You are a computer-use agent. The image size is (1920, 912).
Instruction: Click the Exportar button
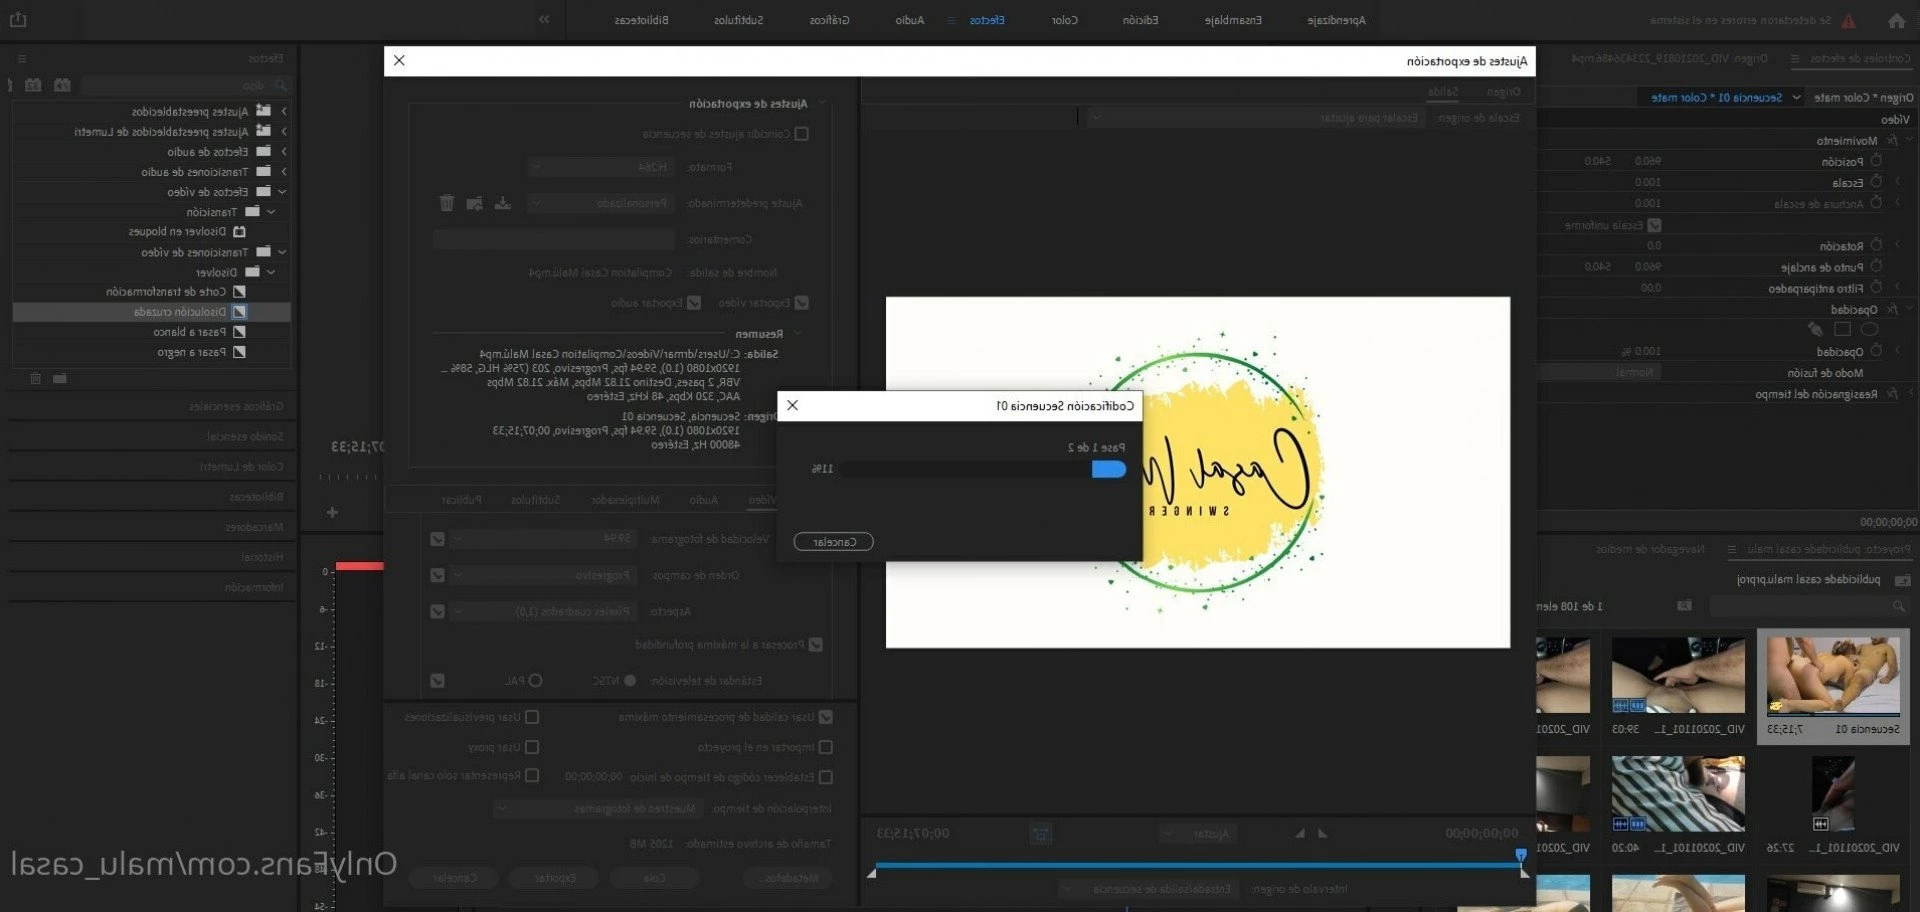(x=554, y=878)
